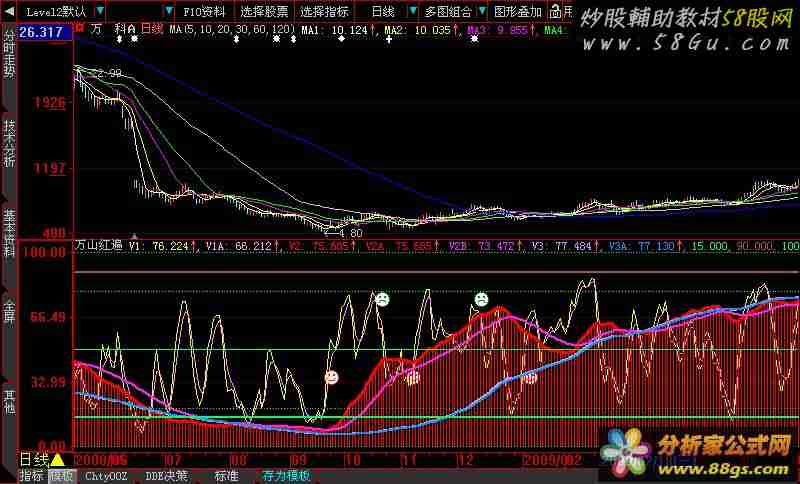
Task: Click the 66.49 indicator axis label
Action: pos(48,317)
